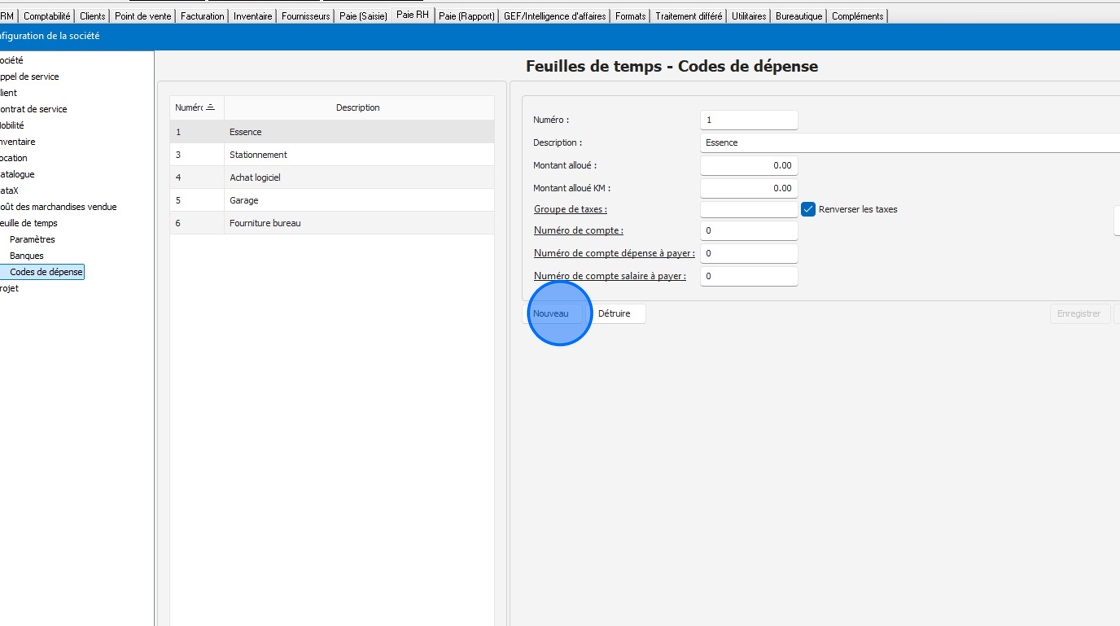Open the GEF/Intelligence d'affaires tab
This screenshot has height=626, width=1120.
554,16
